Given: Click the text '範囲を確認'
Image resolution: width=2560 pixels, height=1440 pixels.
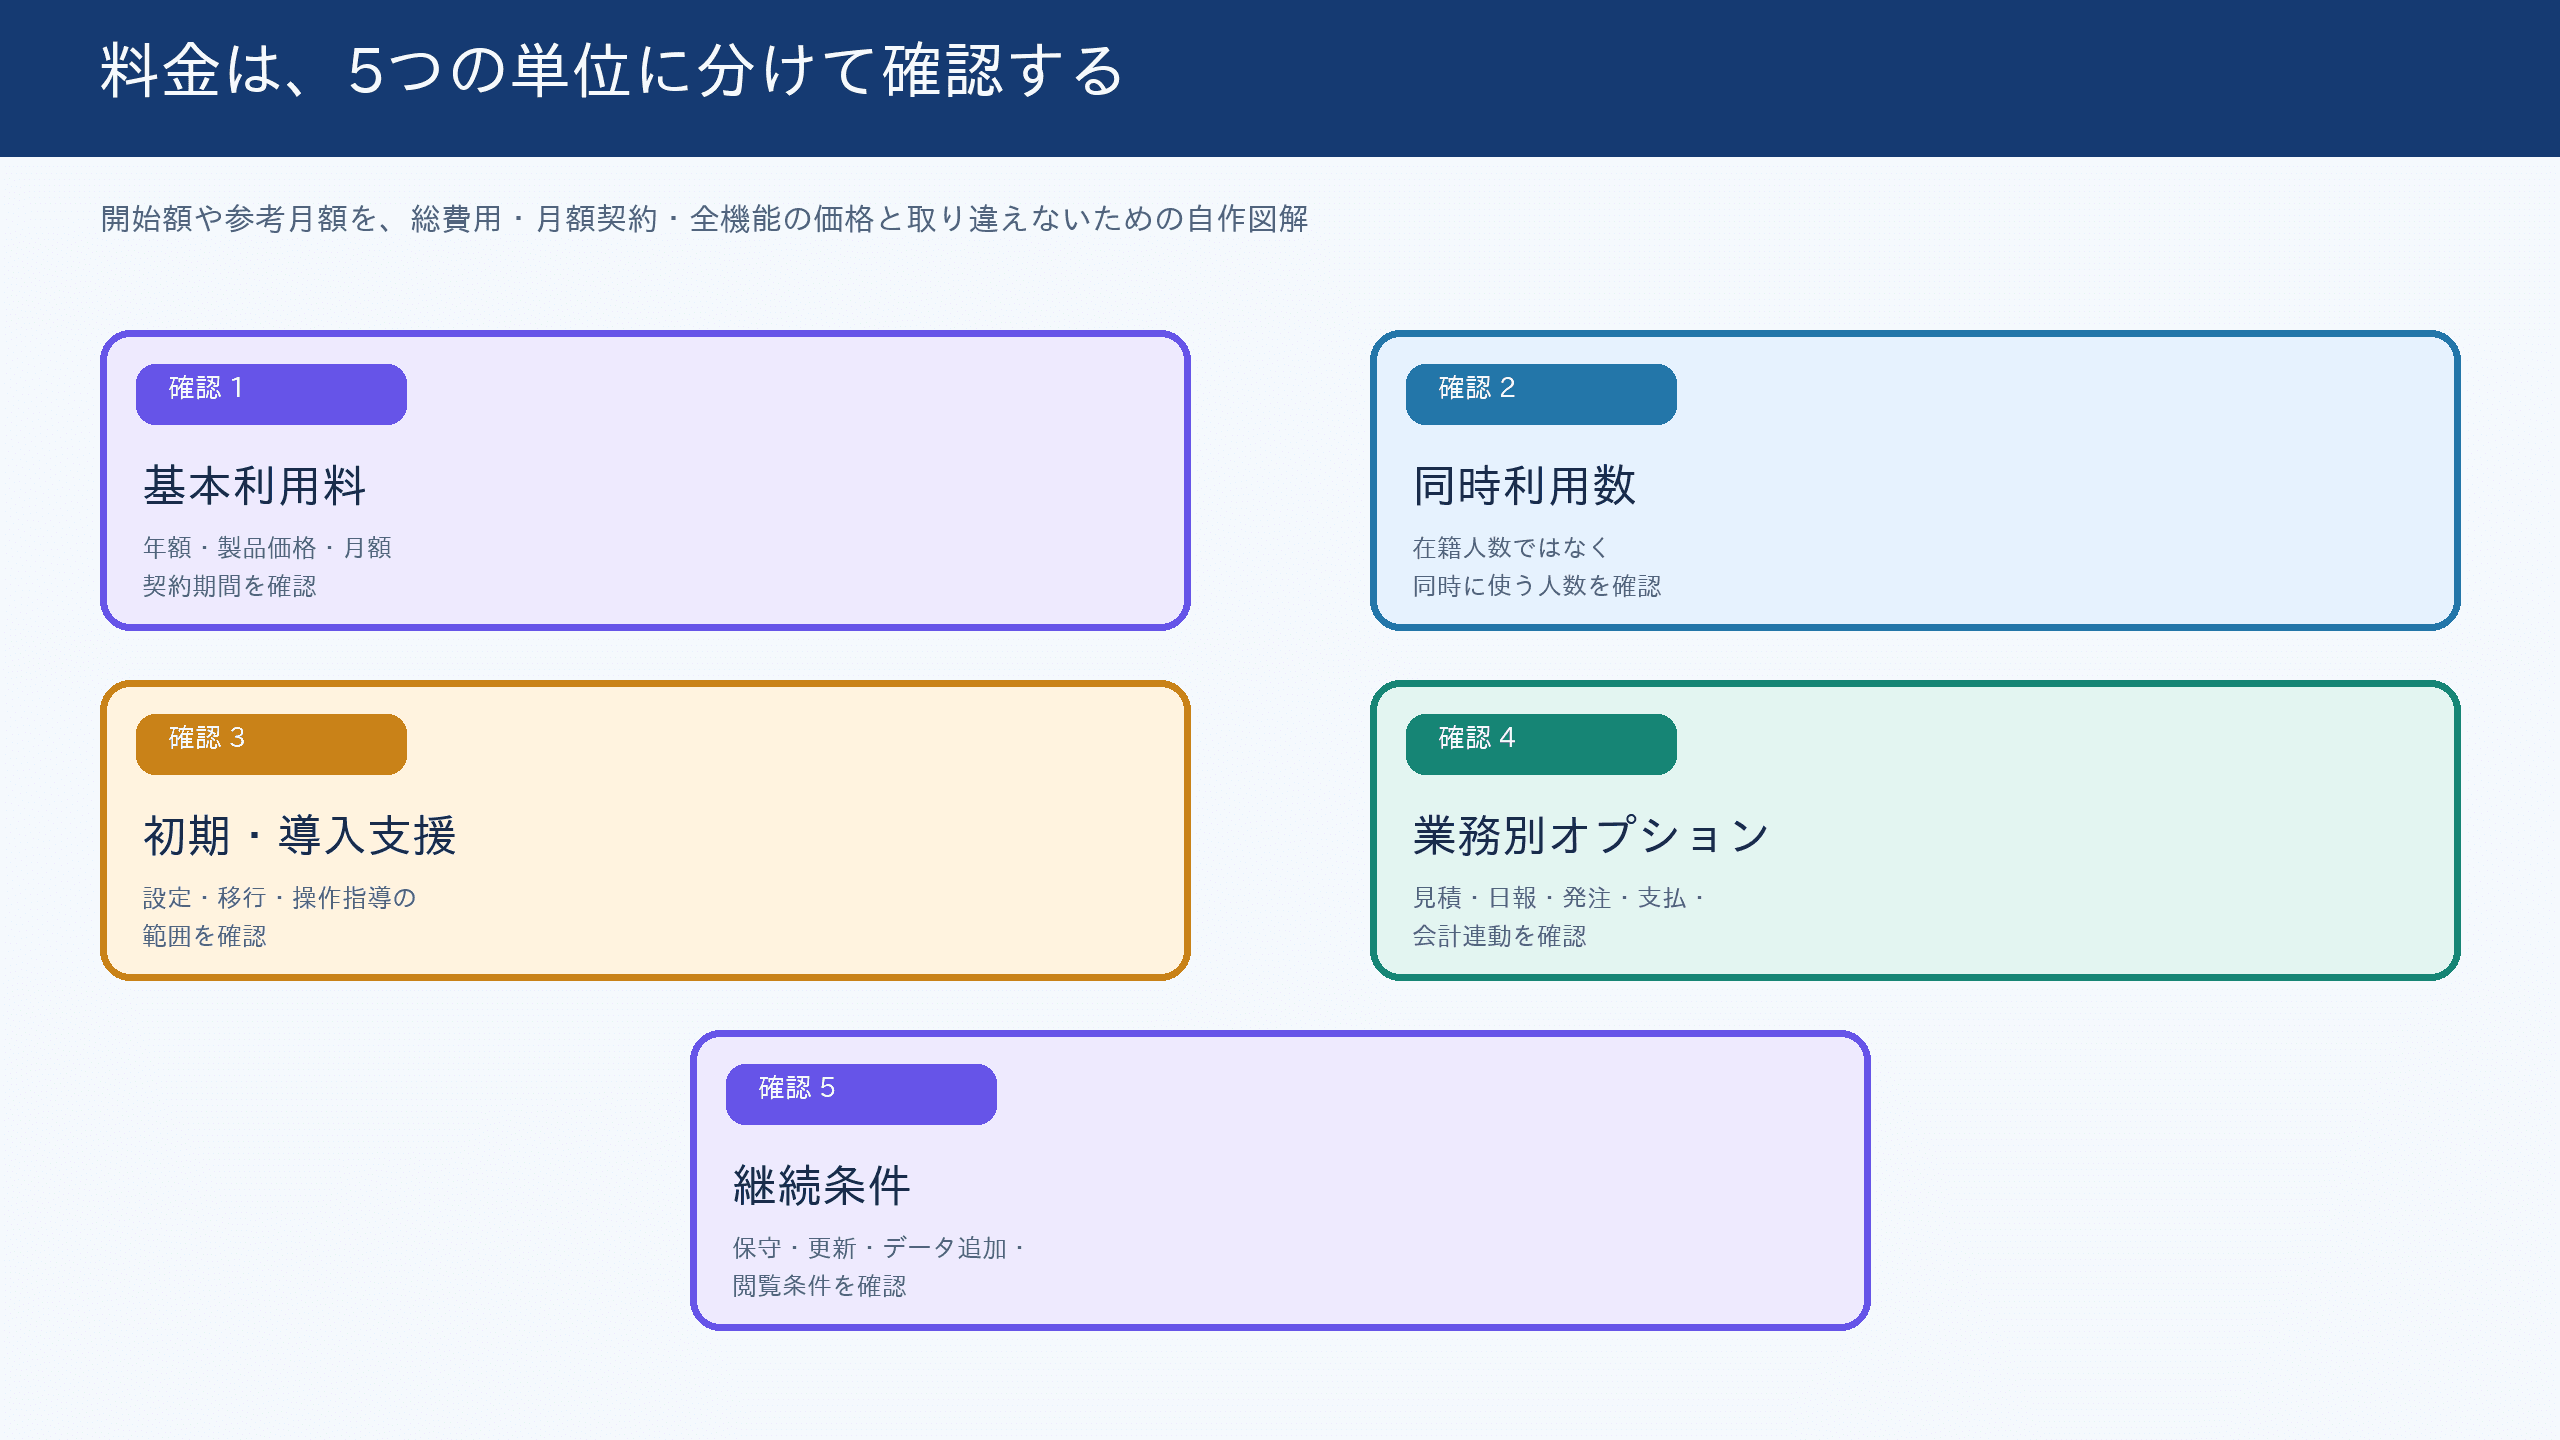Looking at the screenshot, I should (205, 936).
